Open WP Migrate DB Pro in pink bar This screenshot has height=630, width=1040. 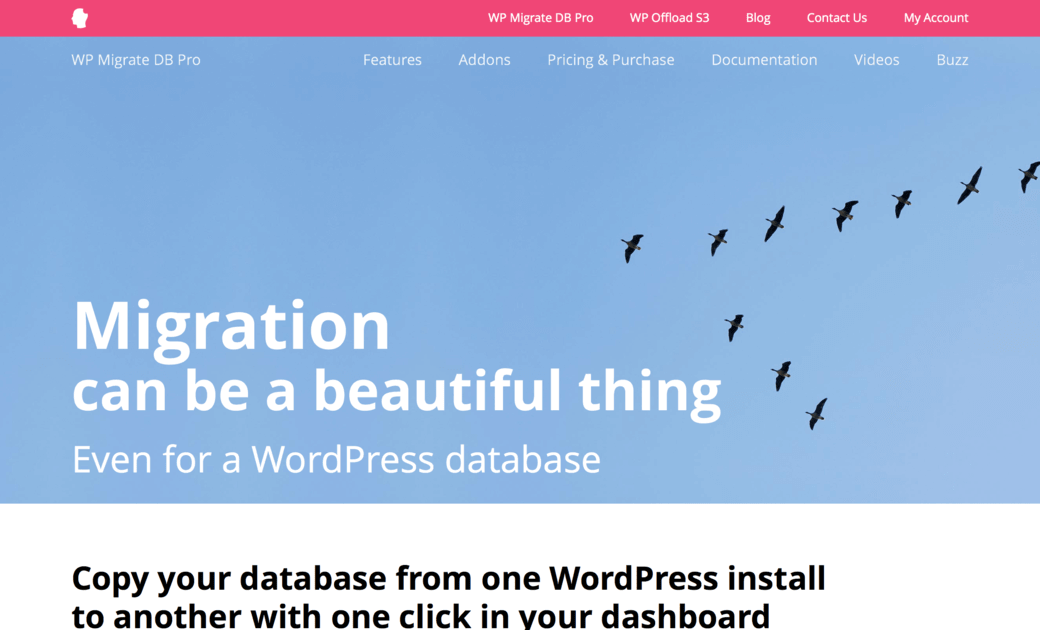pos(541,18)
